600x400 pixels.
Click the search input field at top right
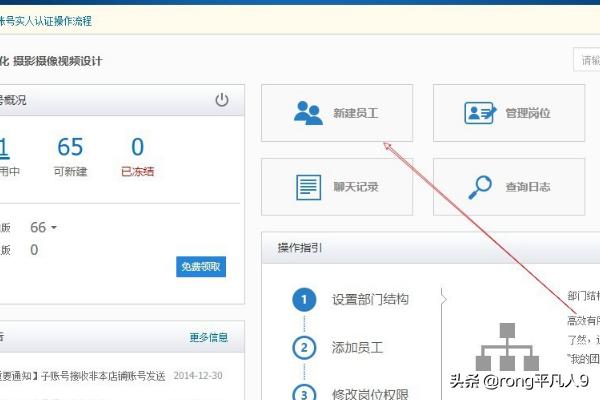pyautogui.click(x=586, y=60)
